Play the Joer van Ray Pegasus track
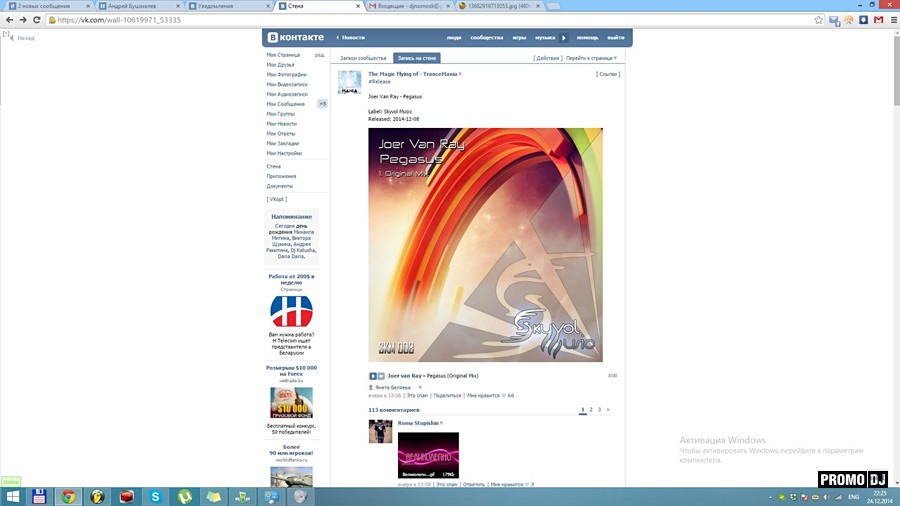The image size is (900, 506). (373, 376)
